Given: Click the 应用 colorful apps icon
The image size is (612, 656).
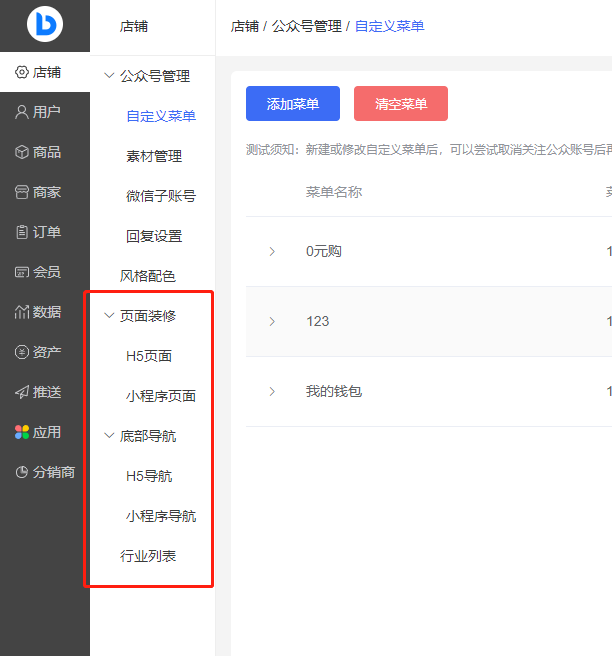Looking at the screenshot, I should tap(22, 432).
